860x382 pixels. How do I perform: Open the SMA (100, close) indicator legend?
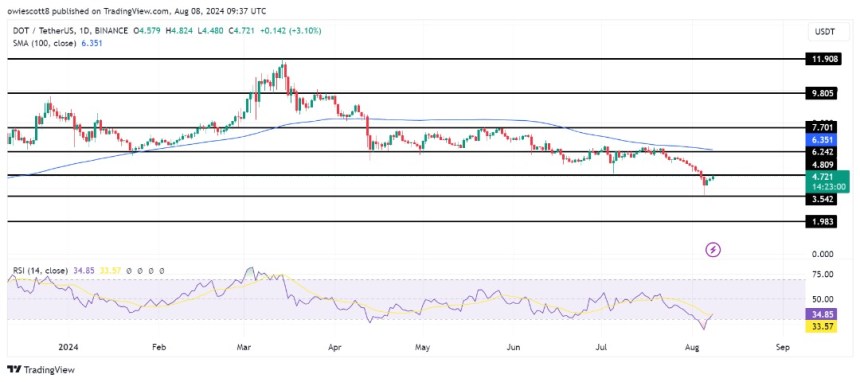tap(43, 43)
